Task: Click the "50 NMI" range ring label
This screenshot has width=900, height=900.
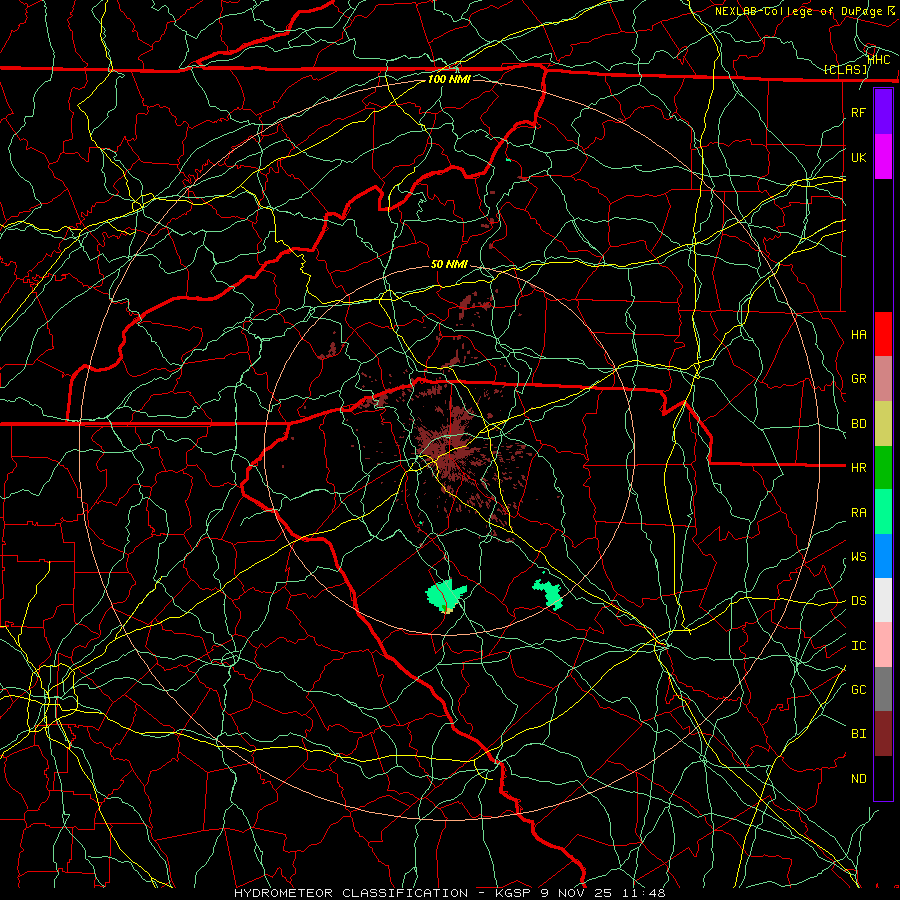Action: click(449, 264)
